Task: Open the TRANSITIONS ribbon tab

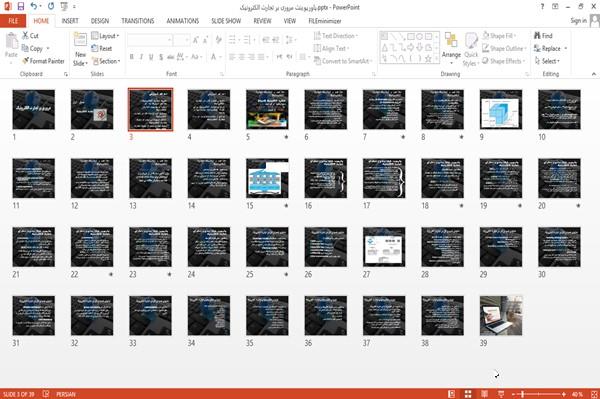Action: click(x=138, y=21)
